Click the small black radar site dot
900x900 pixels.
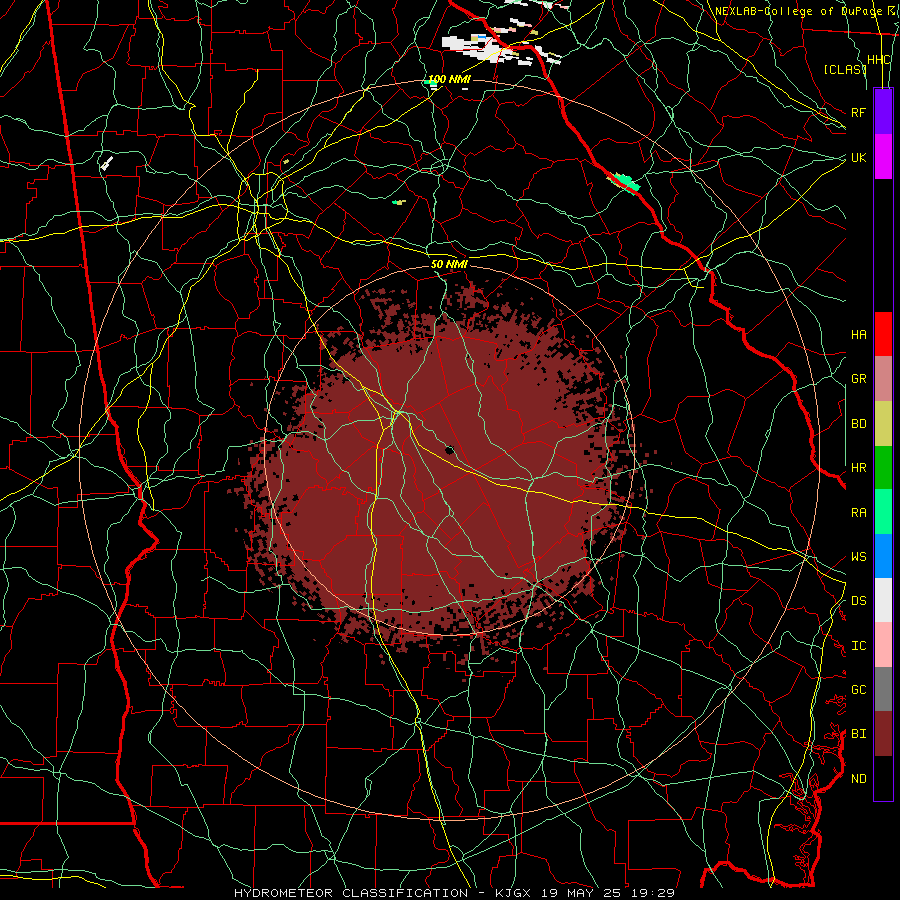coord(449,450)
